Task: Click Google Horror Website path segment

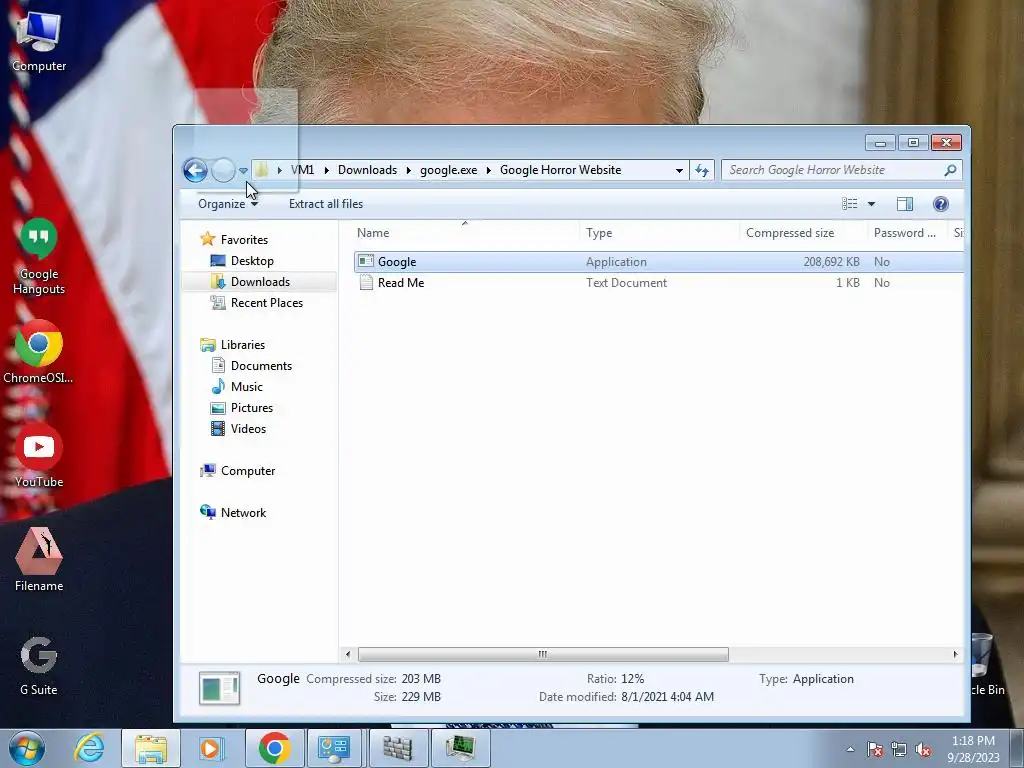Action: [x=560, y=170]
